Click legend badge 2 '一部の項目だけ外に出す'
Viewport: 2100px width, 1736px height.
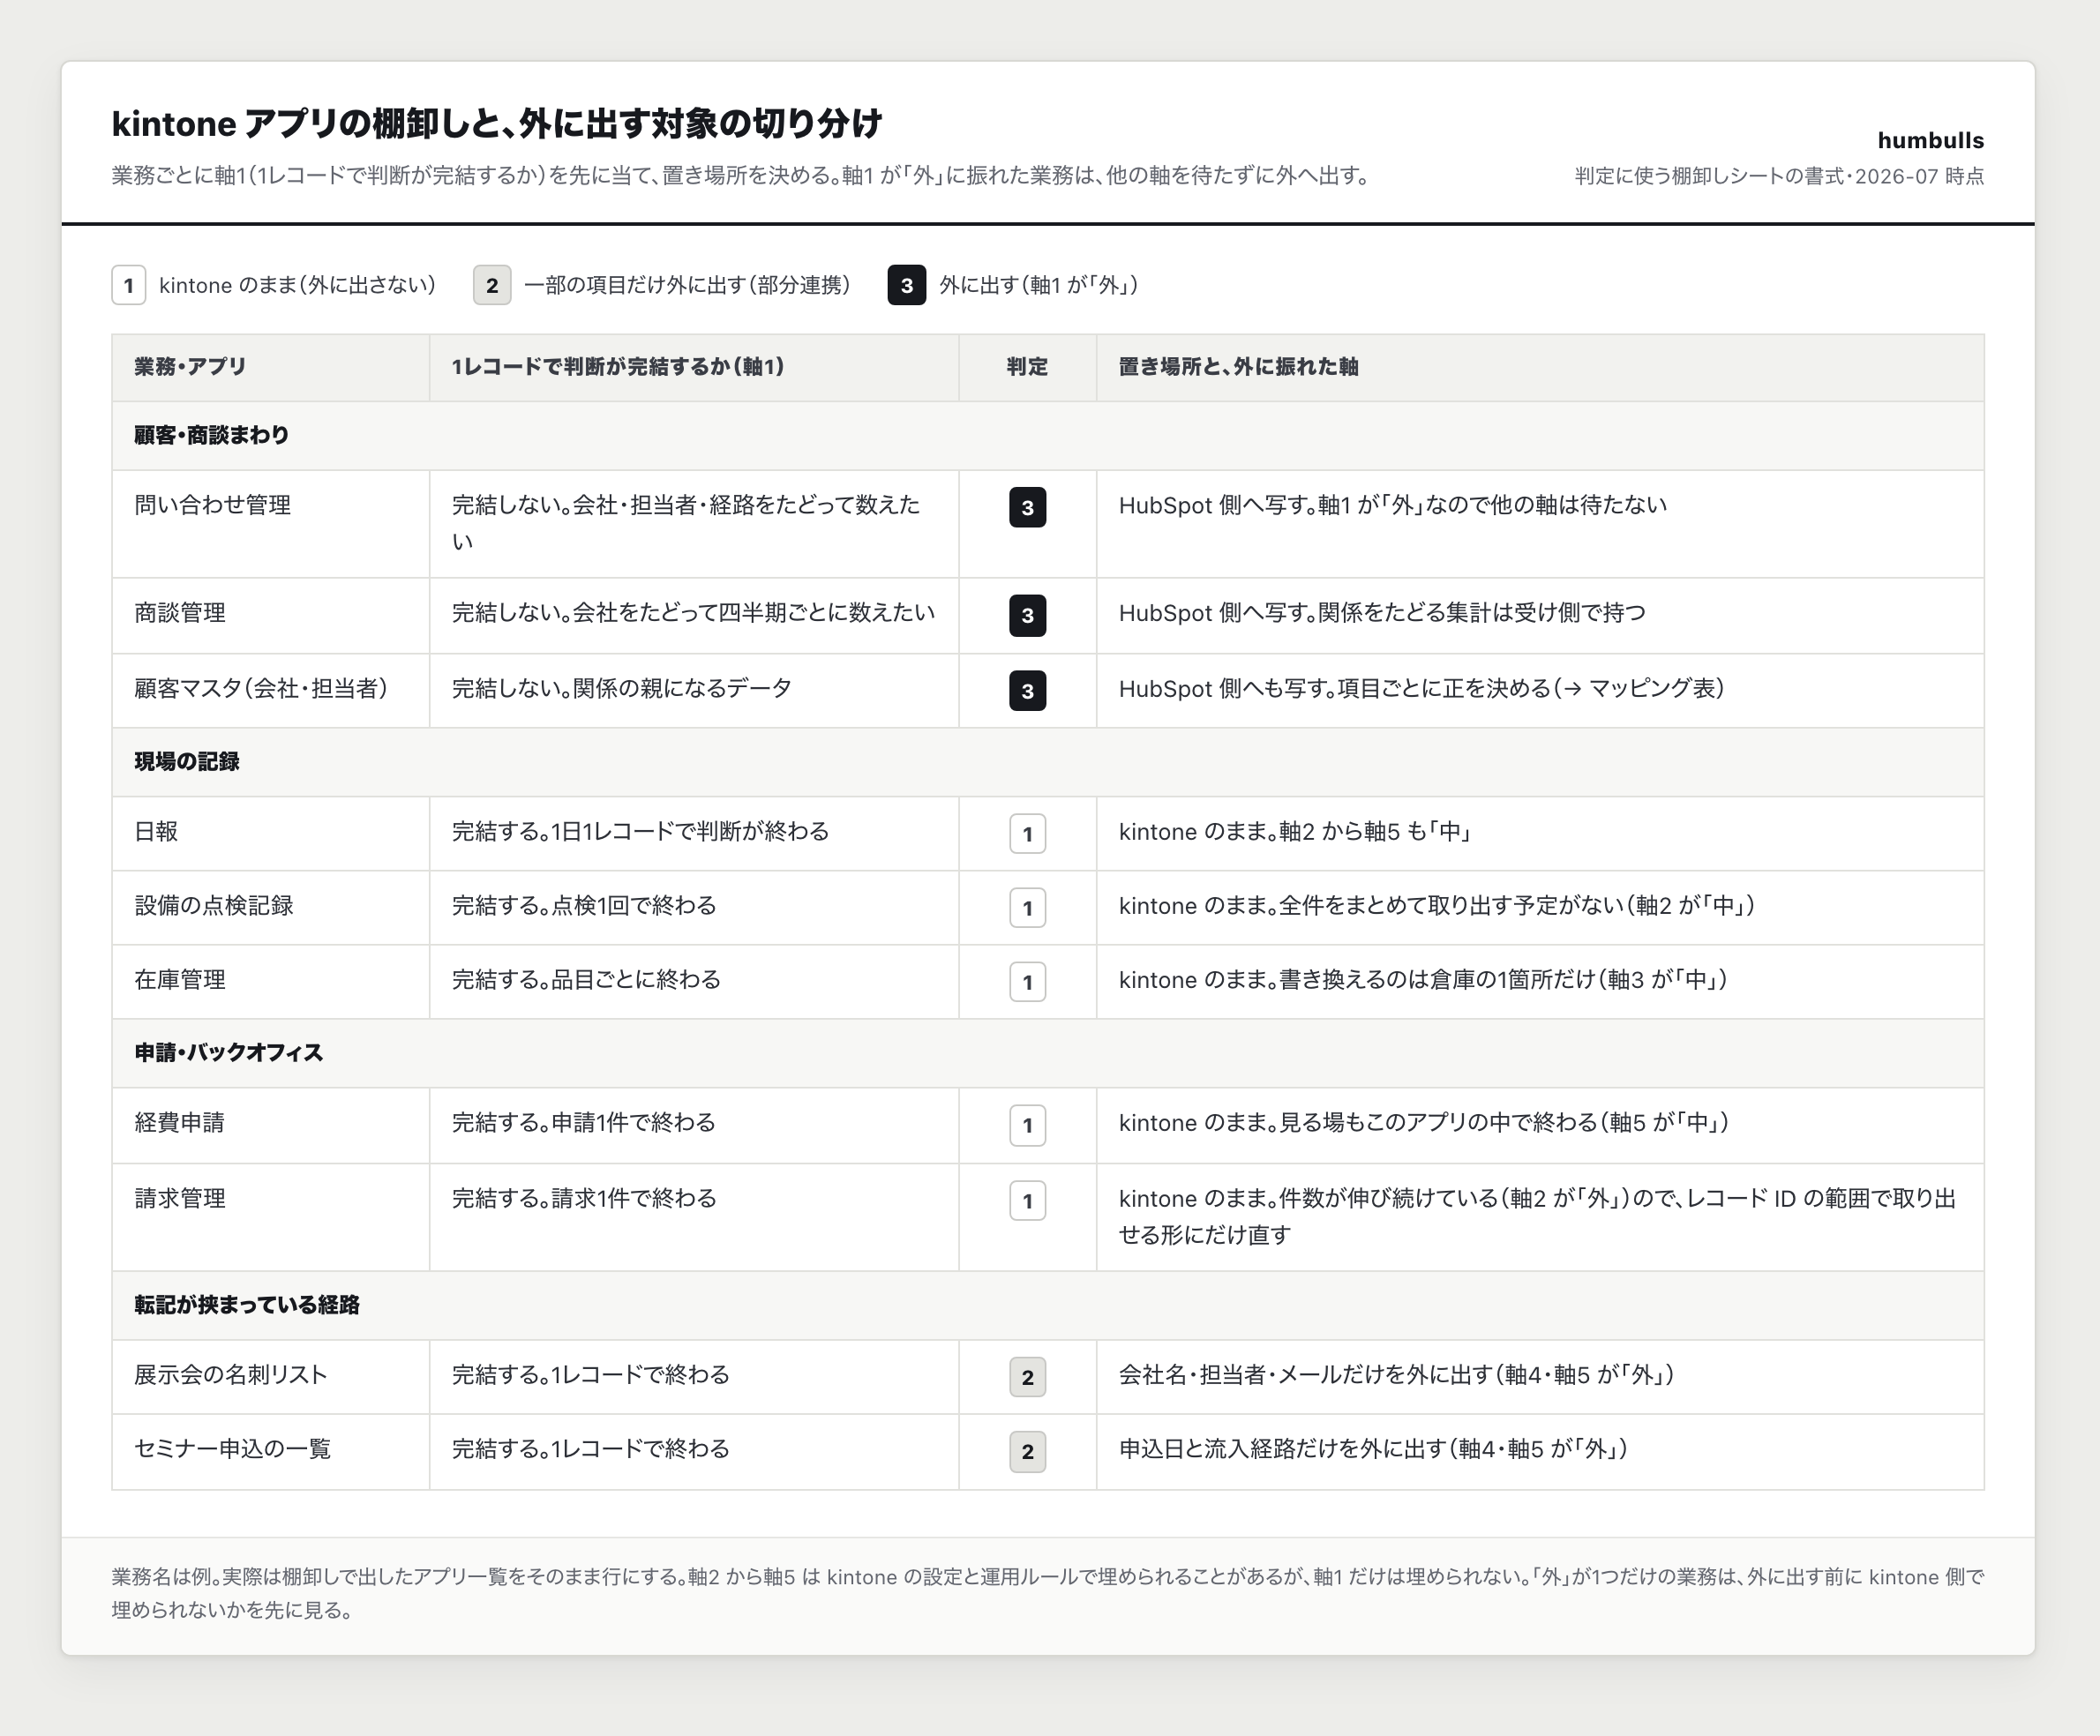click(492, 285)
